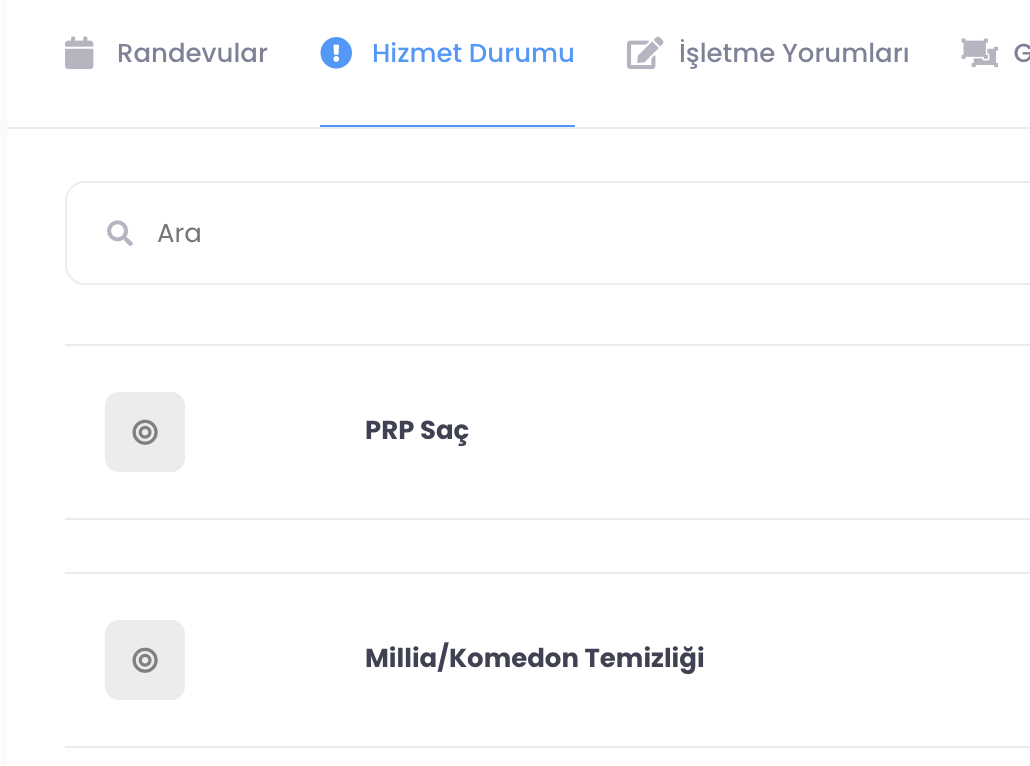
Task: Open Millia/Komedon Temizliği service name
Action: [x=534, y=659]
